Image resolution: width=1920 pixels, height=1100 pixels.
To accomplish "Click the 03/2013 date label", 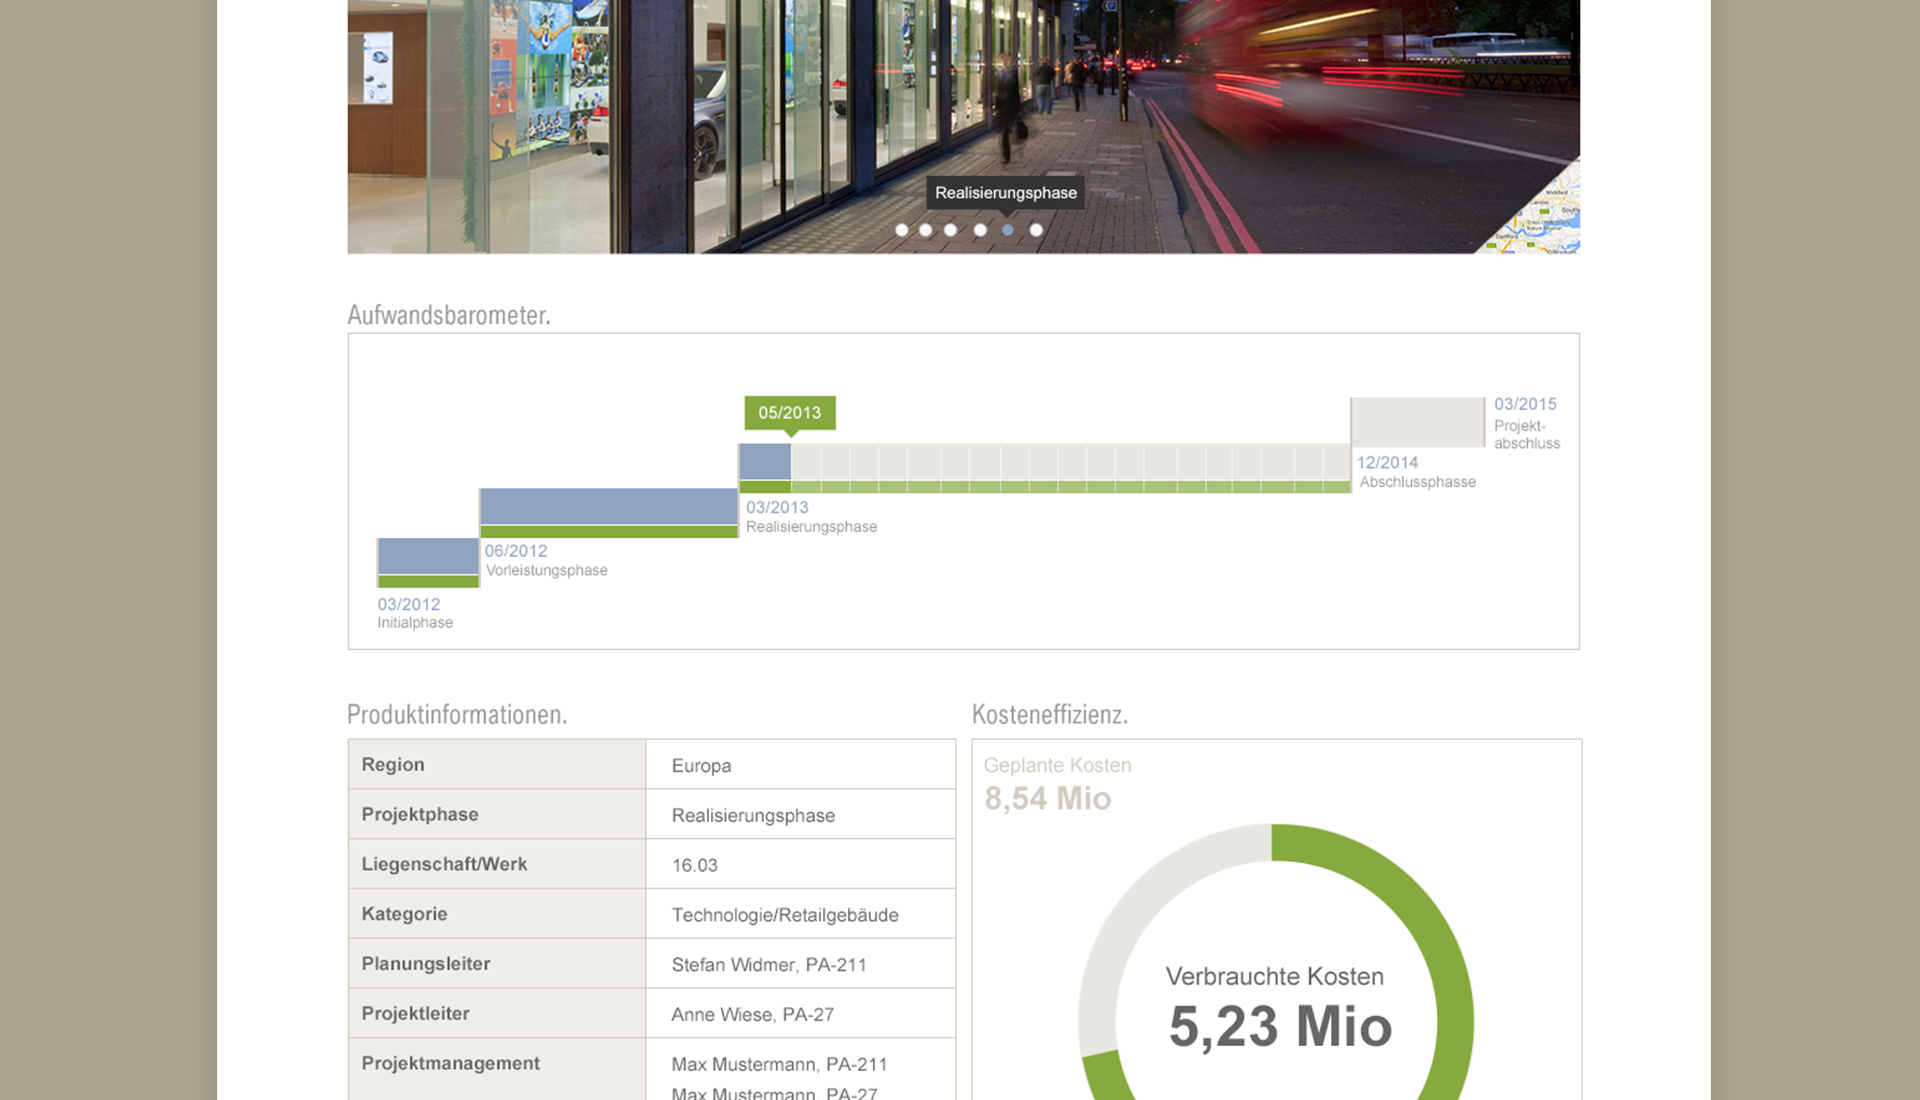I will coord(777,507).
